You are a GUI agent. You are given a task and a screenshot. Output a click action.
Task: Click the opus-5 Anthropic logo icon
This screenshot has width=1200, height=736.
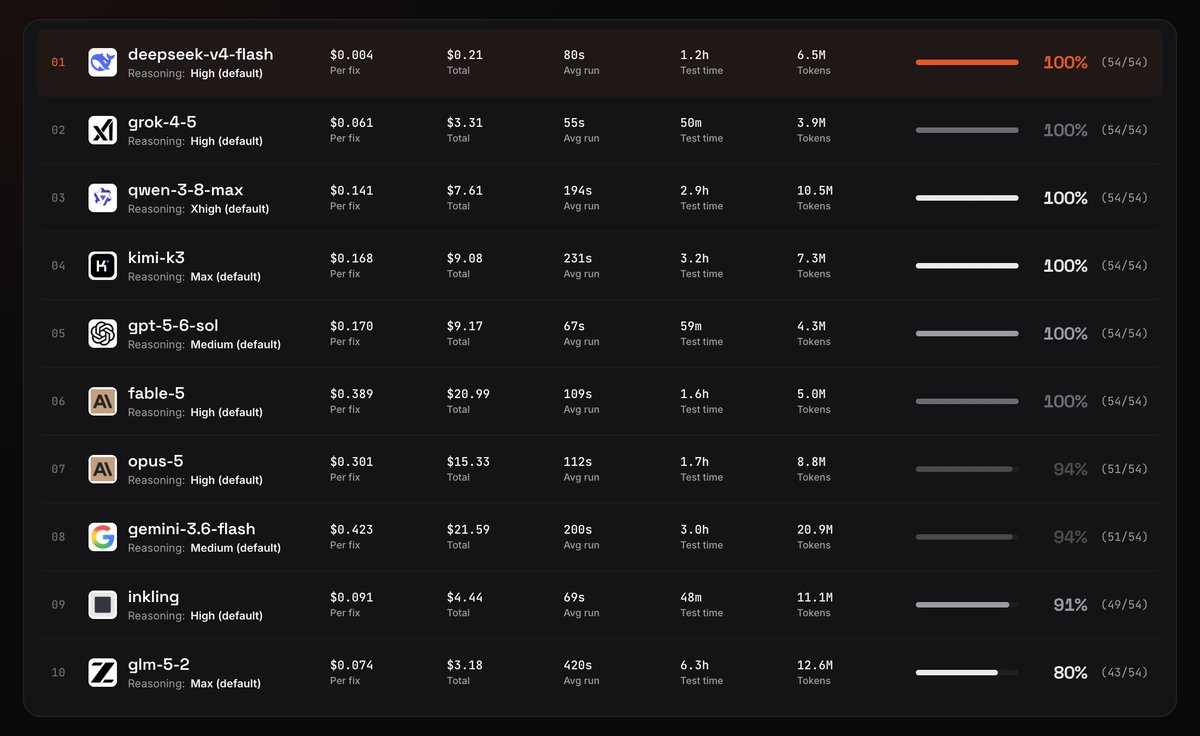click(x=102, y=469)
